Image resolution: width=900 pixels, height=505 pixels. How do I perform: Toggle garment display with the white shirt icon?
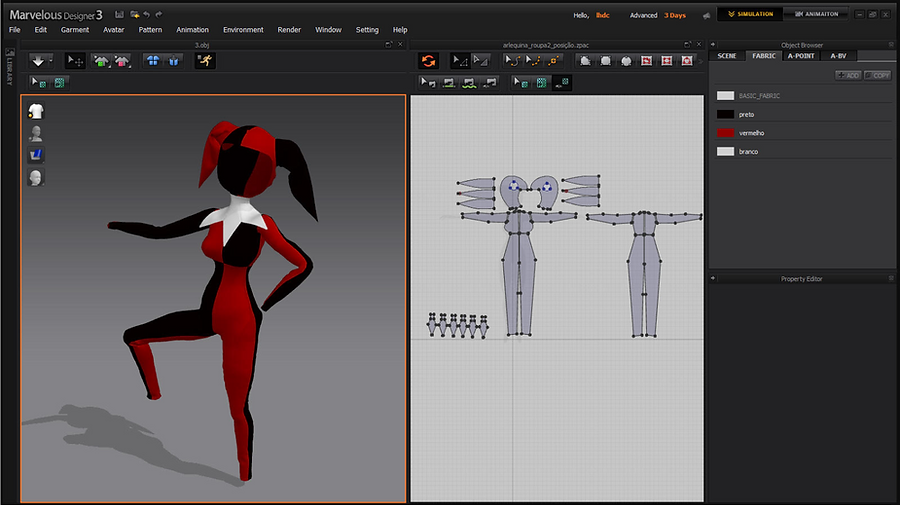click(x=36, y=111)
